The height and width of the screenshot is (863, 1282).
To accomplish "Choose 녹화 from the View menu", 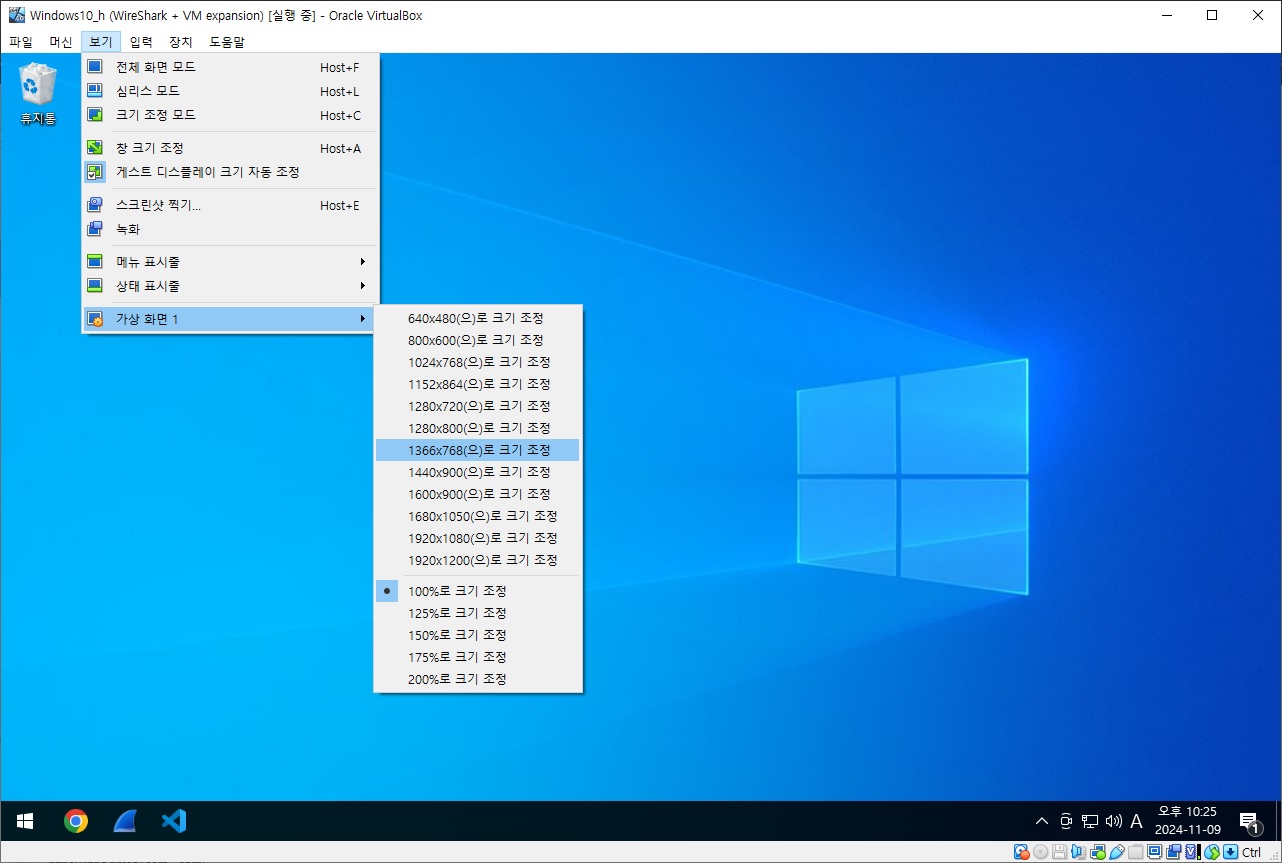I will point(230,229).
